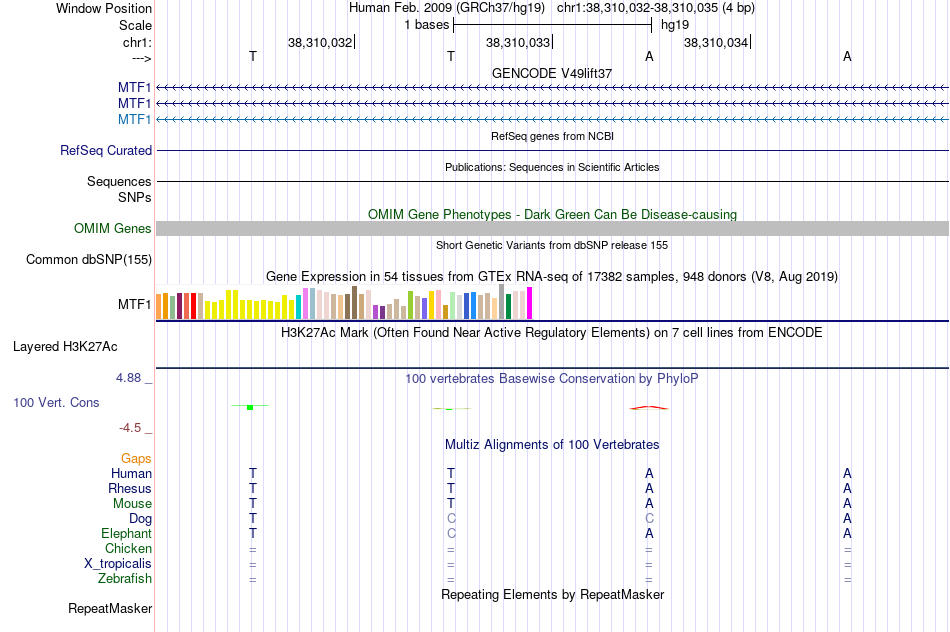Select the Rhesus alignment row label
The image size is (950, 632).
130,488
